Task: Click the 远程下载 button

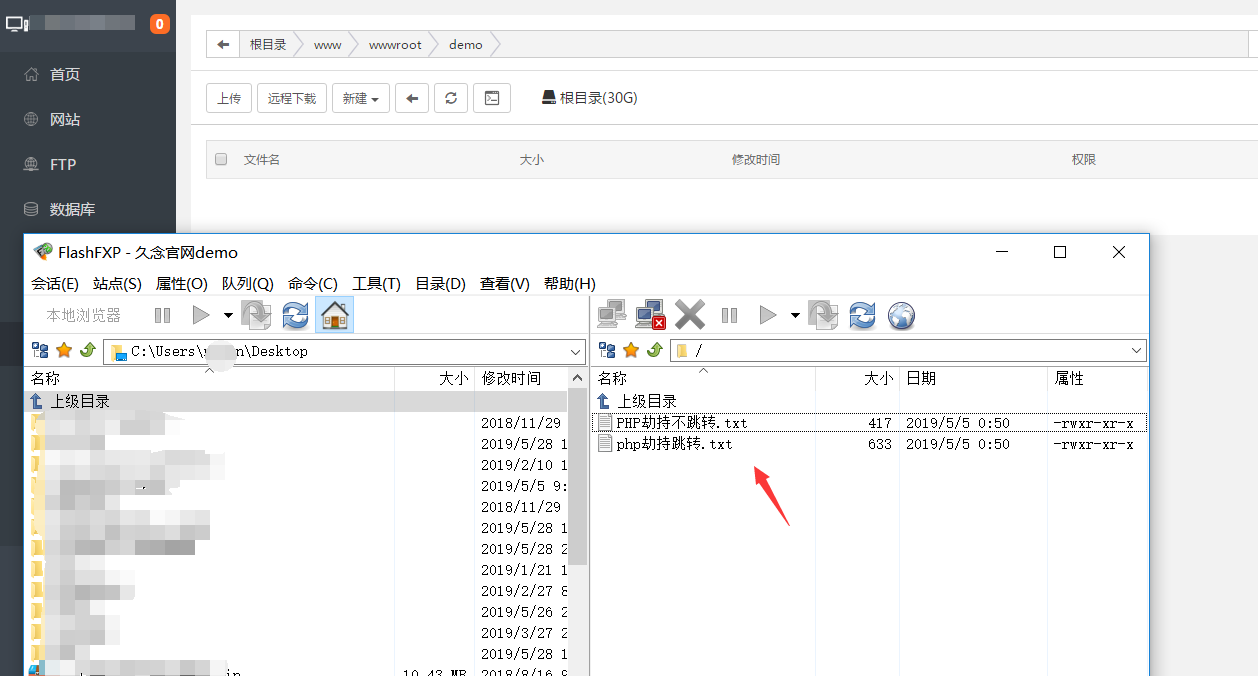Action: click(x=292, y=98)
